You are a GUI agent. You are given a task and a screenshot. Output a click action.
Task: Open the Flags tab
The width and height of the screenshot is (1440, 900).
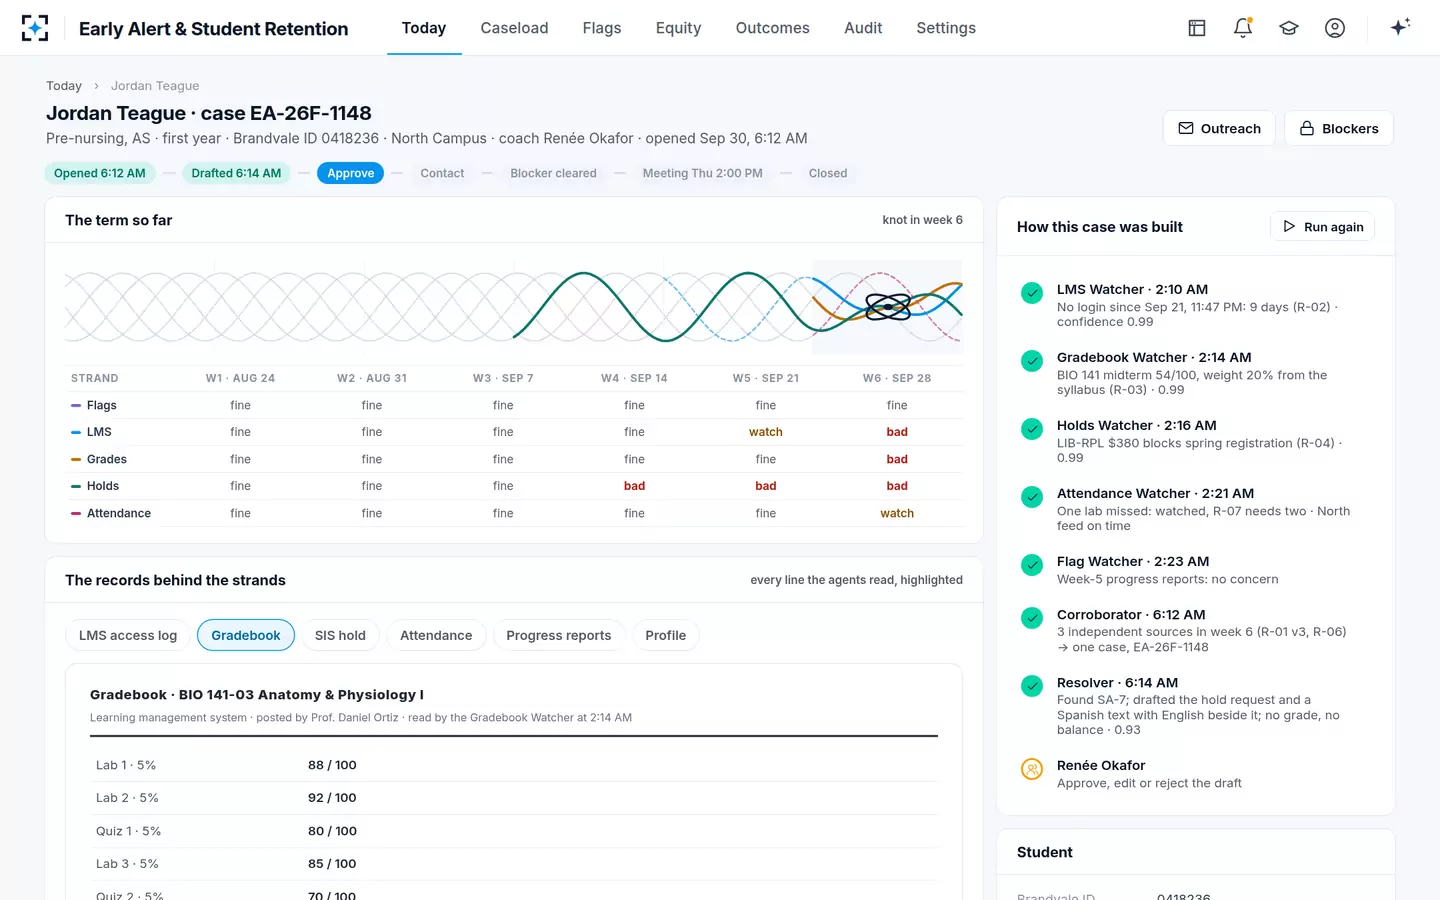pos(602,28)
